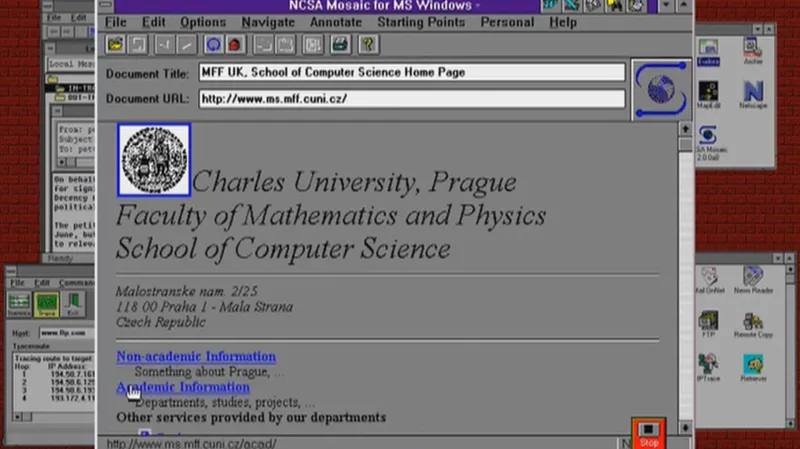
Task: Click the first icon in Mosaic title bar
Action: pos(550,5)
